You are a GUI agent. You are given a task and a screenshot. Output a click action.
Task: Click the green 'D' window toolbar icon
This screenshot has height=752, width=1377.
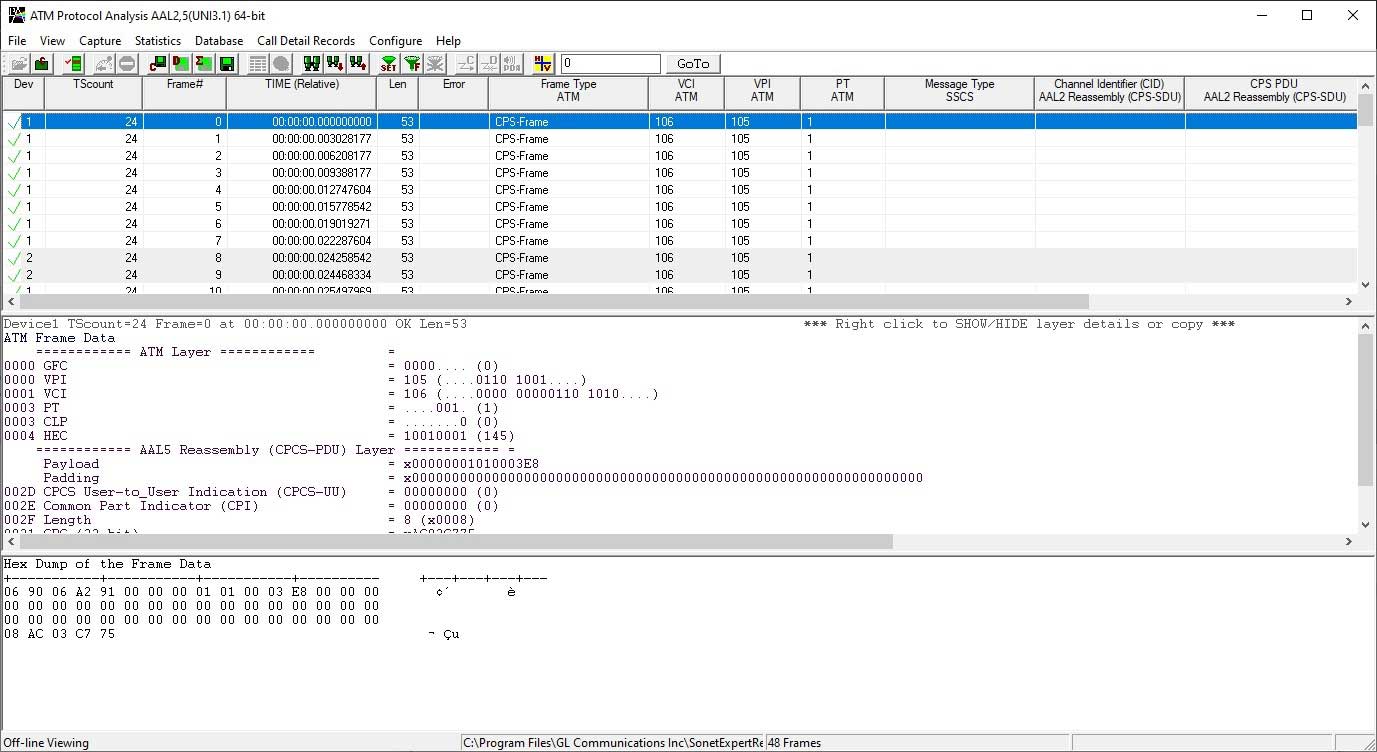click(x=181, y=64)
